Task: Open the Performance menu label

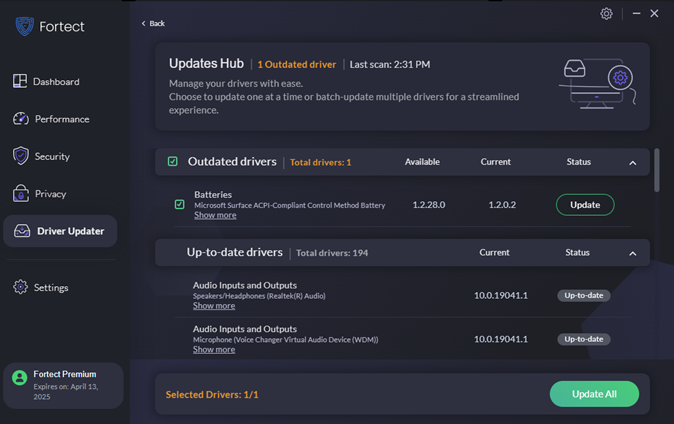Action: coord(62,119)
